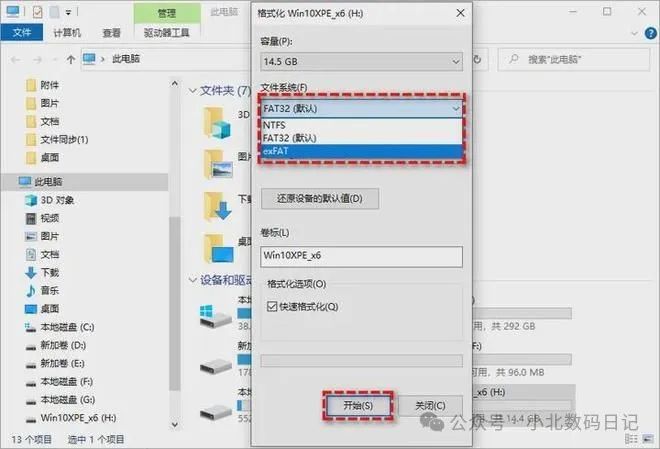This screenshot has height=449, width=660.
Task: Click 此电脑 in the address bar
Action: [x=126, y=59]
